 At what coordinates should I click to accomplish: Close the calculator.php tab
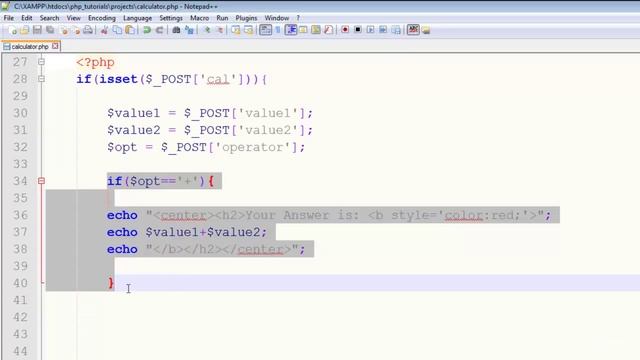click(56, 46)
